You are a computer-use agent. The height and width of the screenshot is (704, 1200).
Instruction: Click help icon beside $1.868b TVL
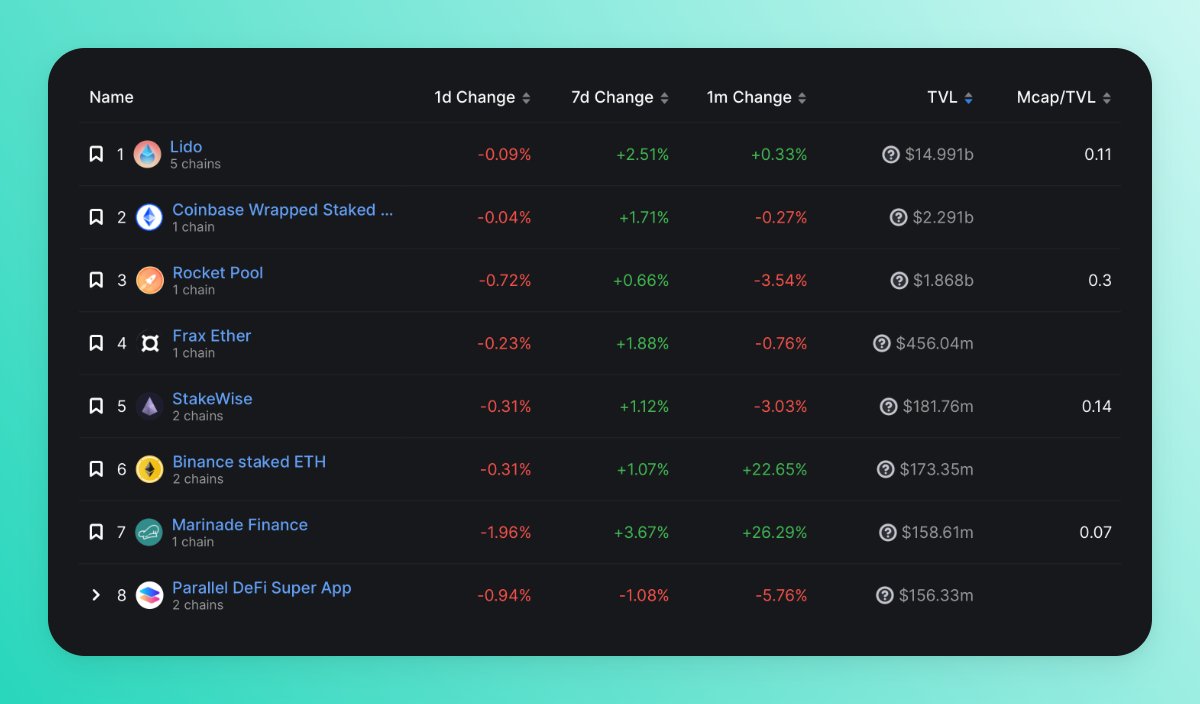pyautogui.click(x=899, y=280)
